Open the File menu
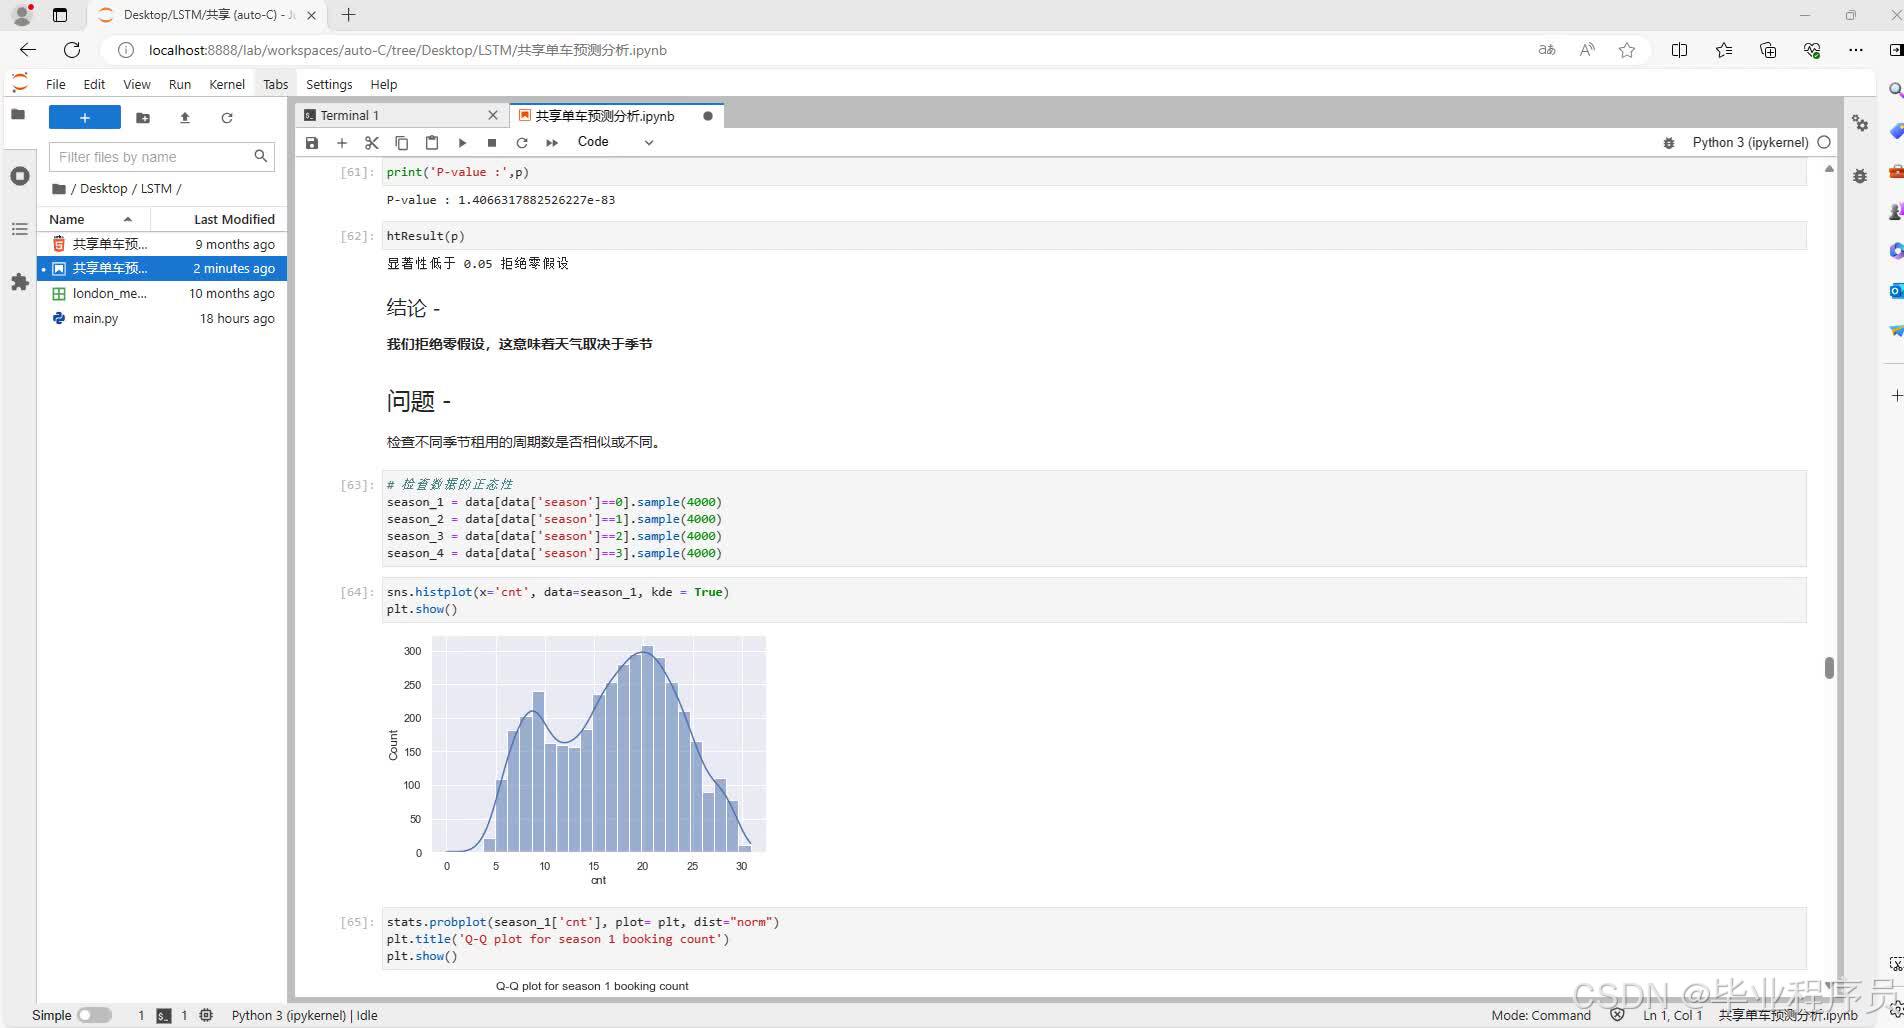Screen dimensions: 1904x1028 point(56,84)
